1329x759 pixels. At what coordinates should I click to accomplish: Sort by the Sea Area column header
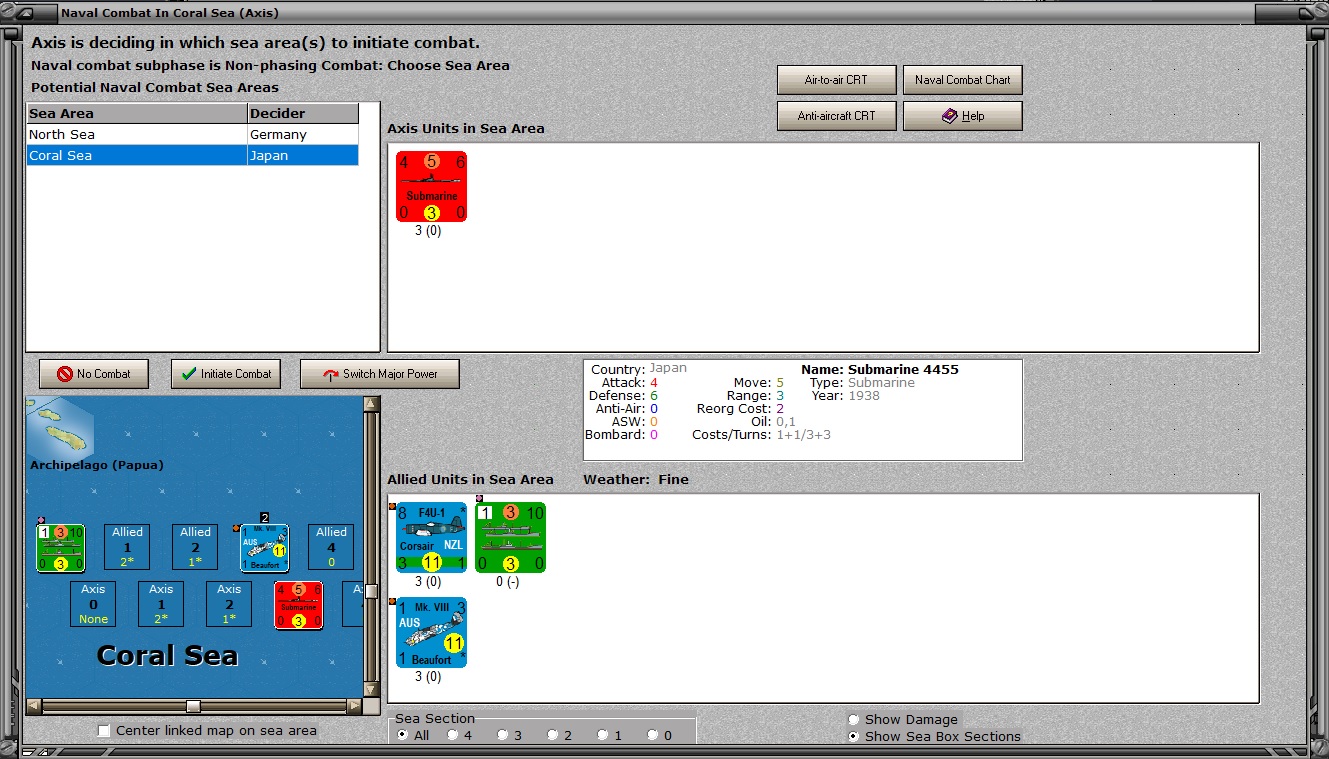pyautogui.click(x=137, y=113)
